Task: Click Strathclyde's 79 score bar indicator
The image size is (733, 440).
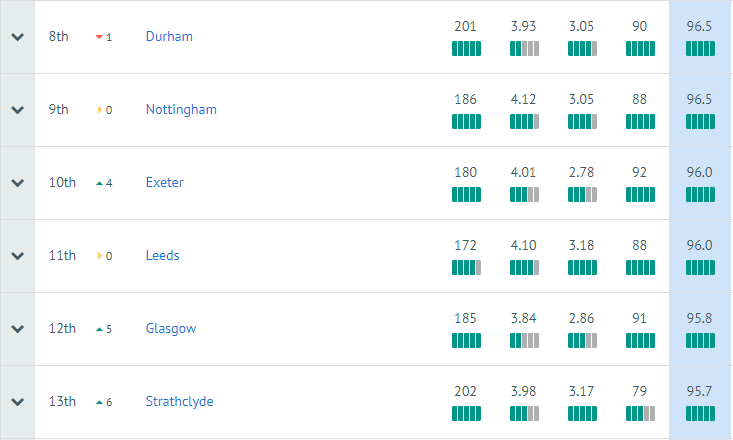Action: (640, 413)
